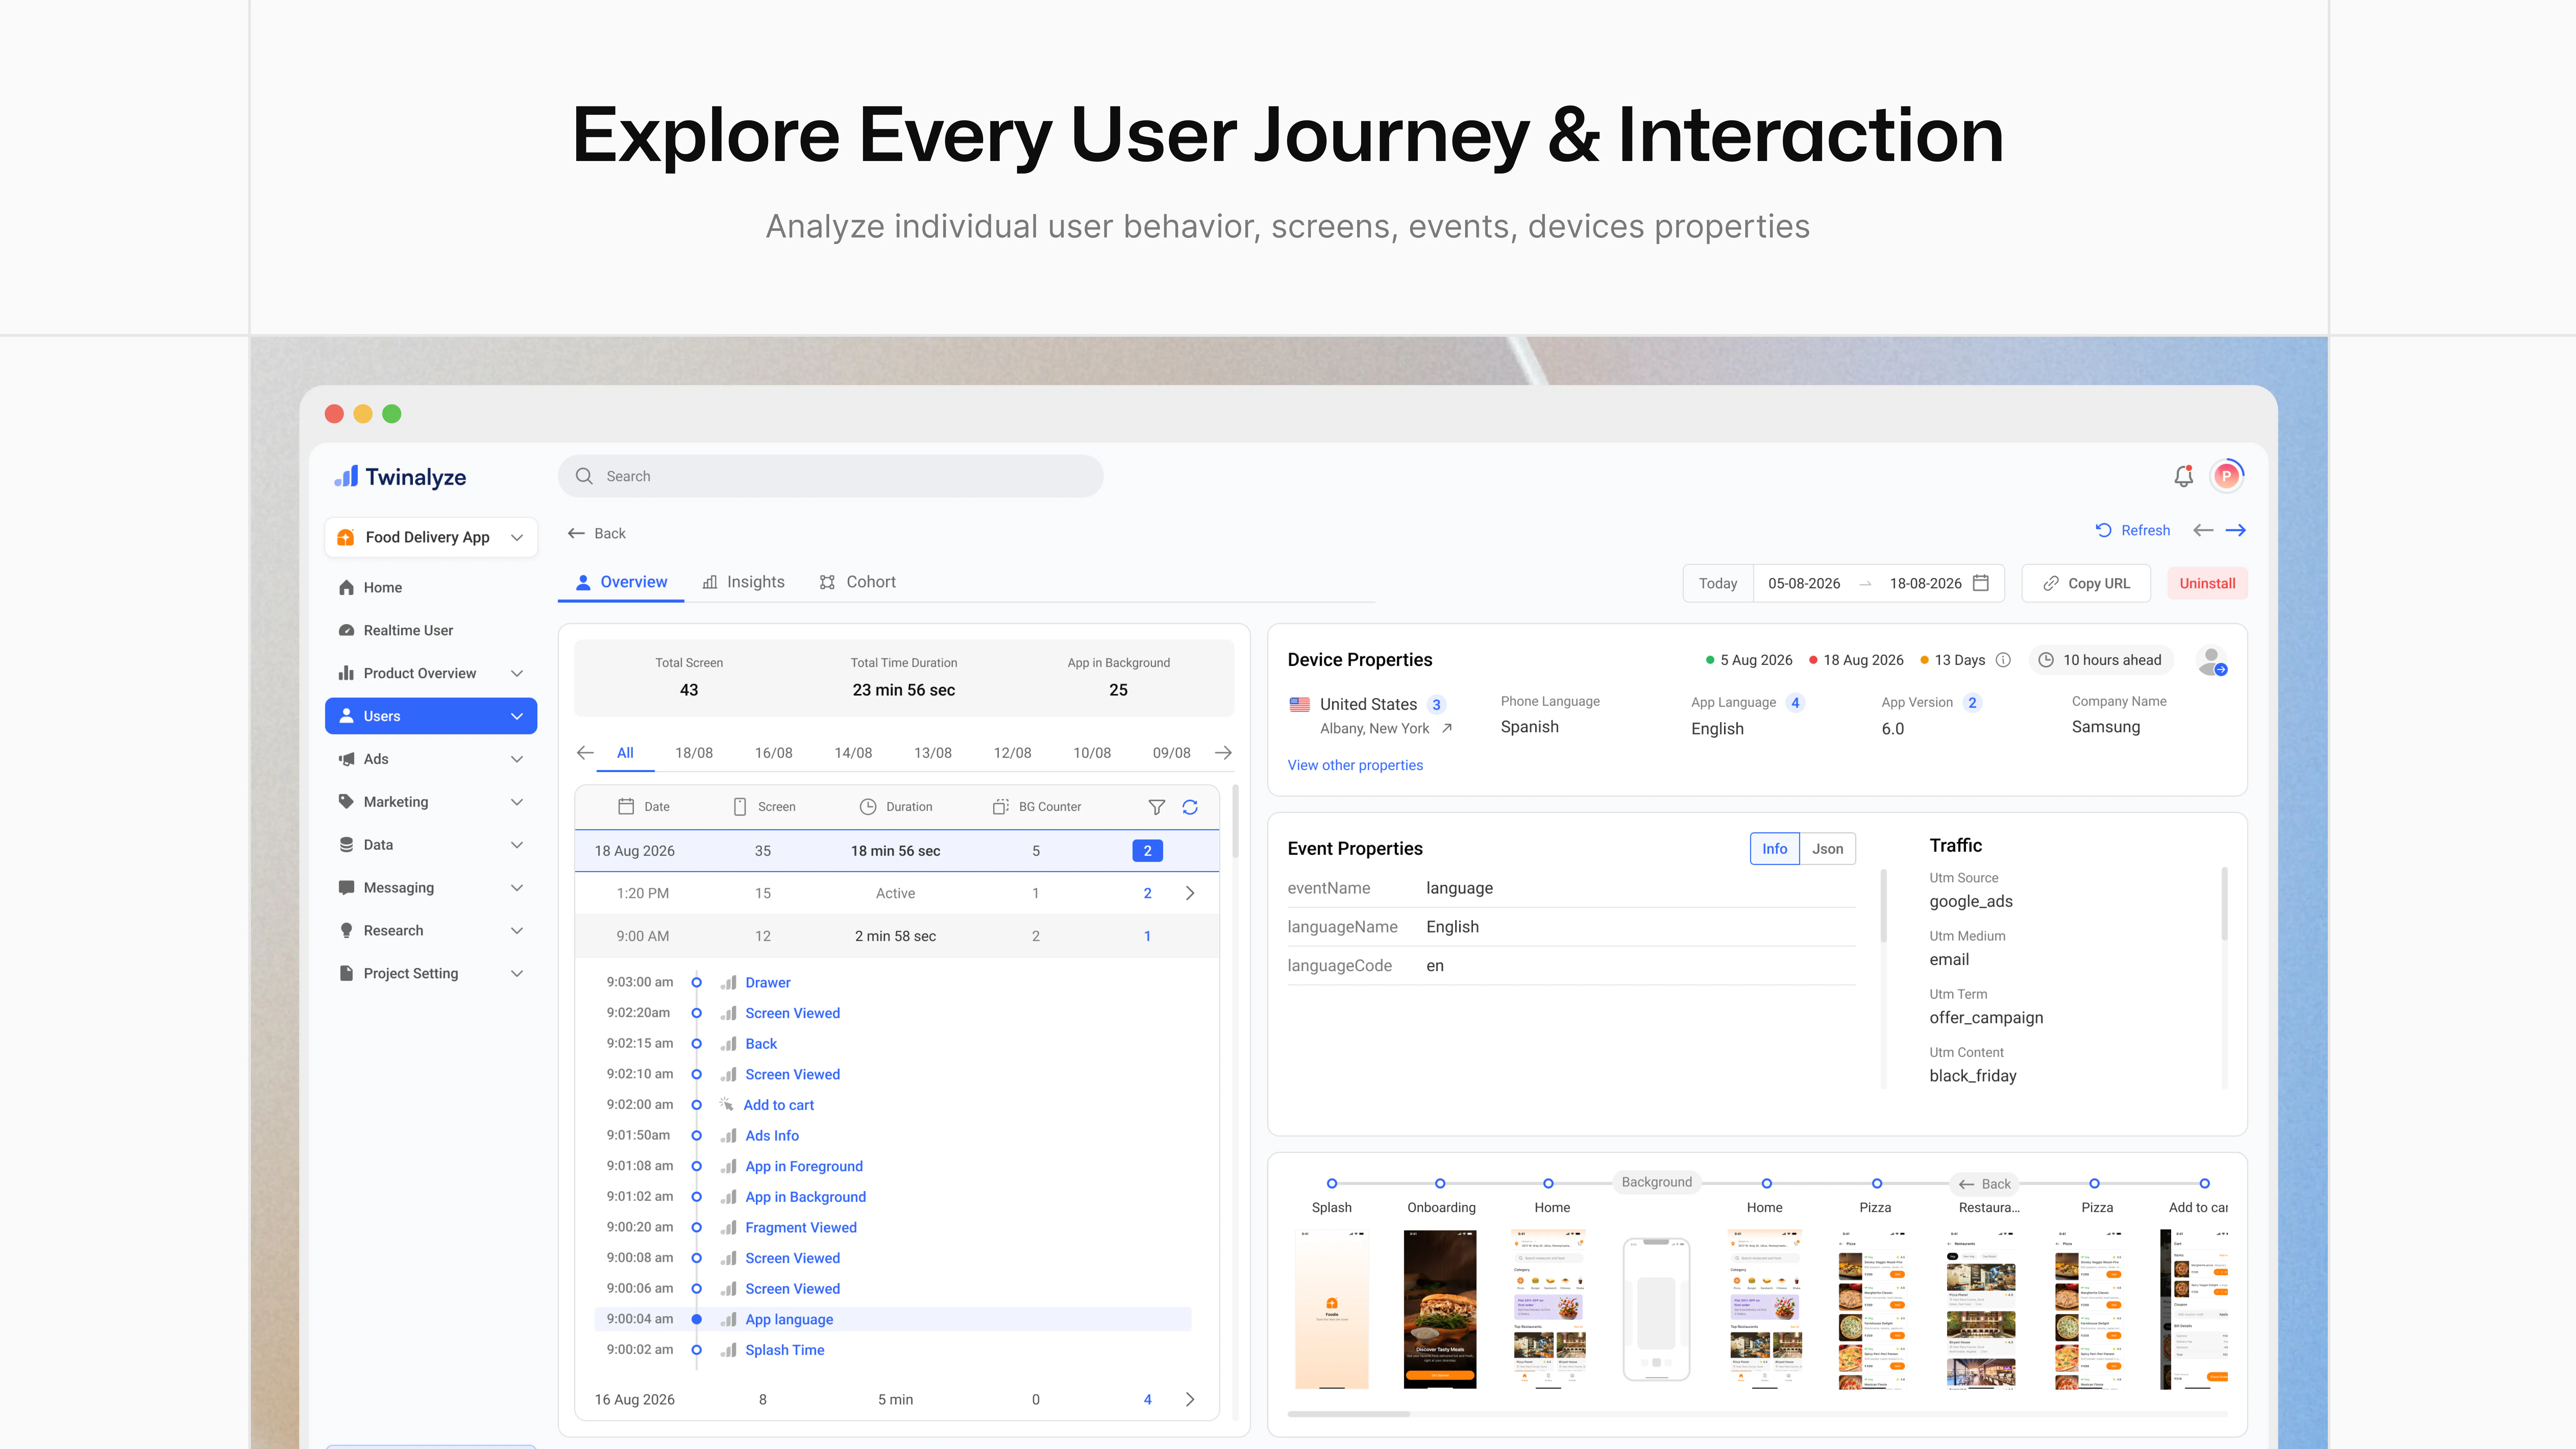The image size is (2576, 1449).
Task: Open the date range calendar icon
Action: (1981, 583)
